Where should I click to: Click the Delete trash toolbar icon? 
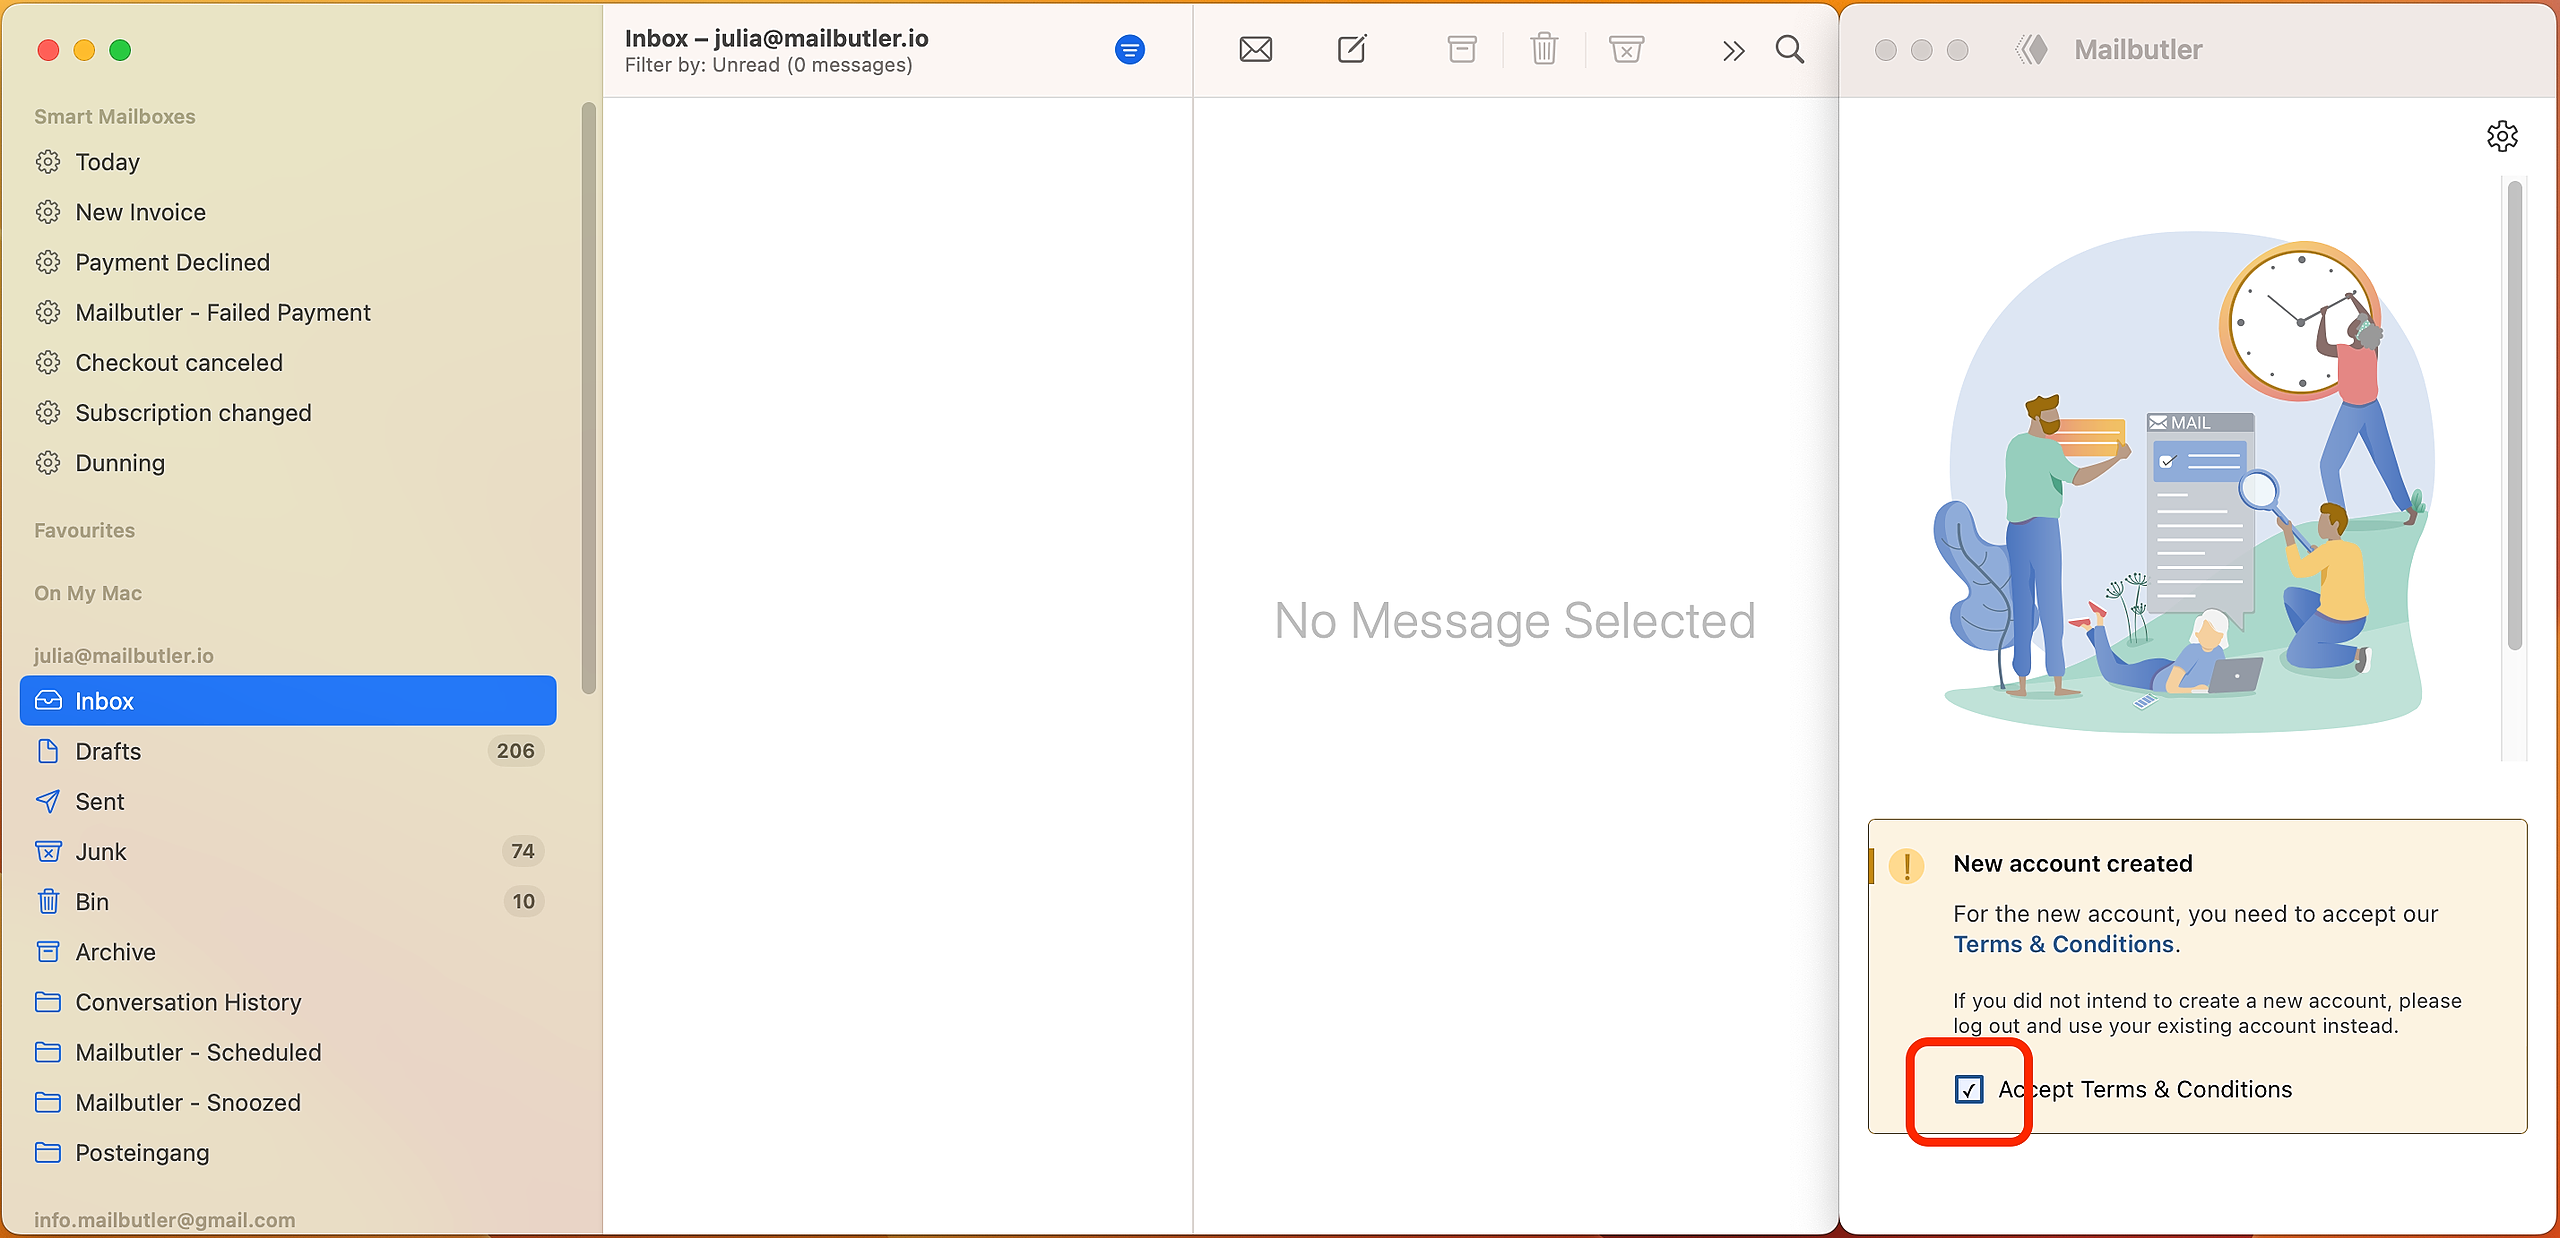(x=1544, y=48)
